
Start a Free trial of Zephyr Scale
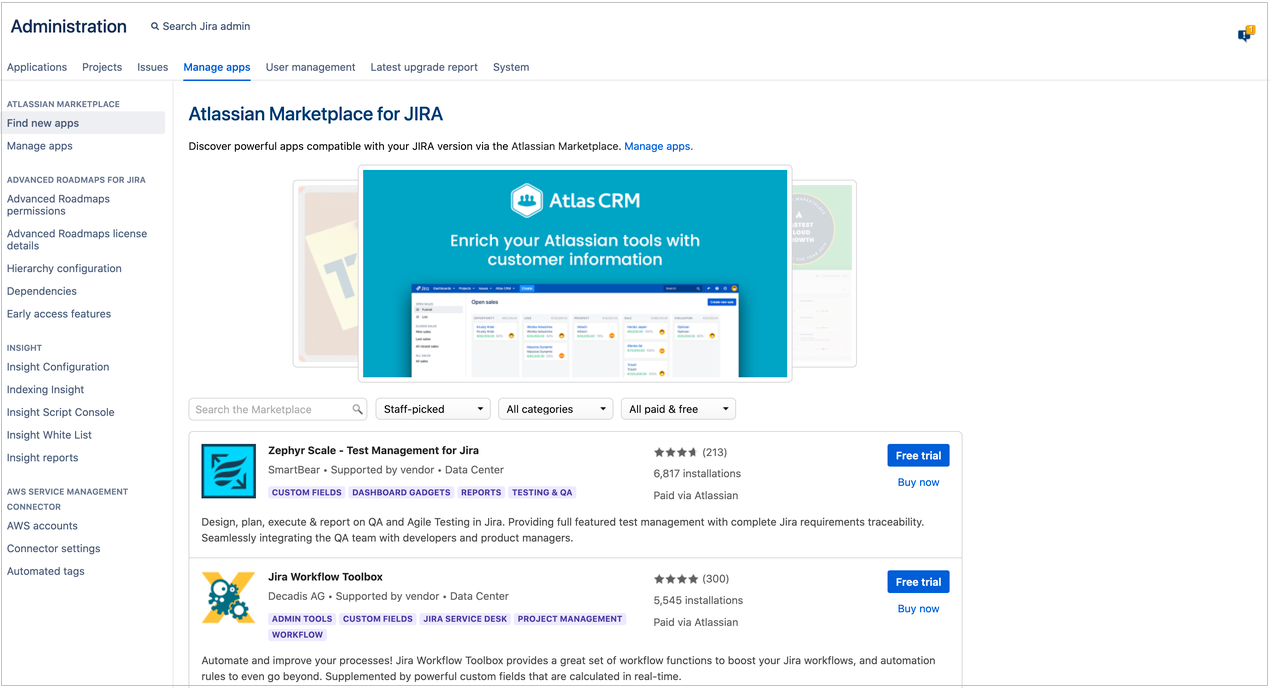coord(917,455)
